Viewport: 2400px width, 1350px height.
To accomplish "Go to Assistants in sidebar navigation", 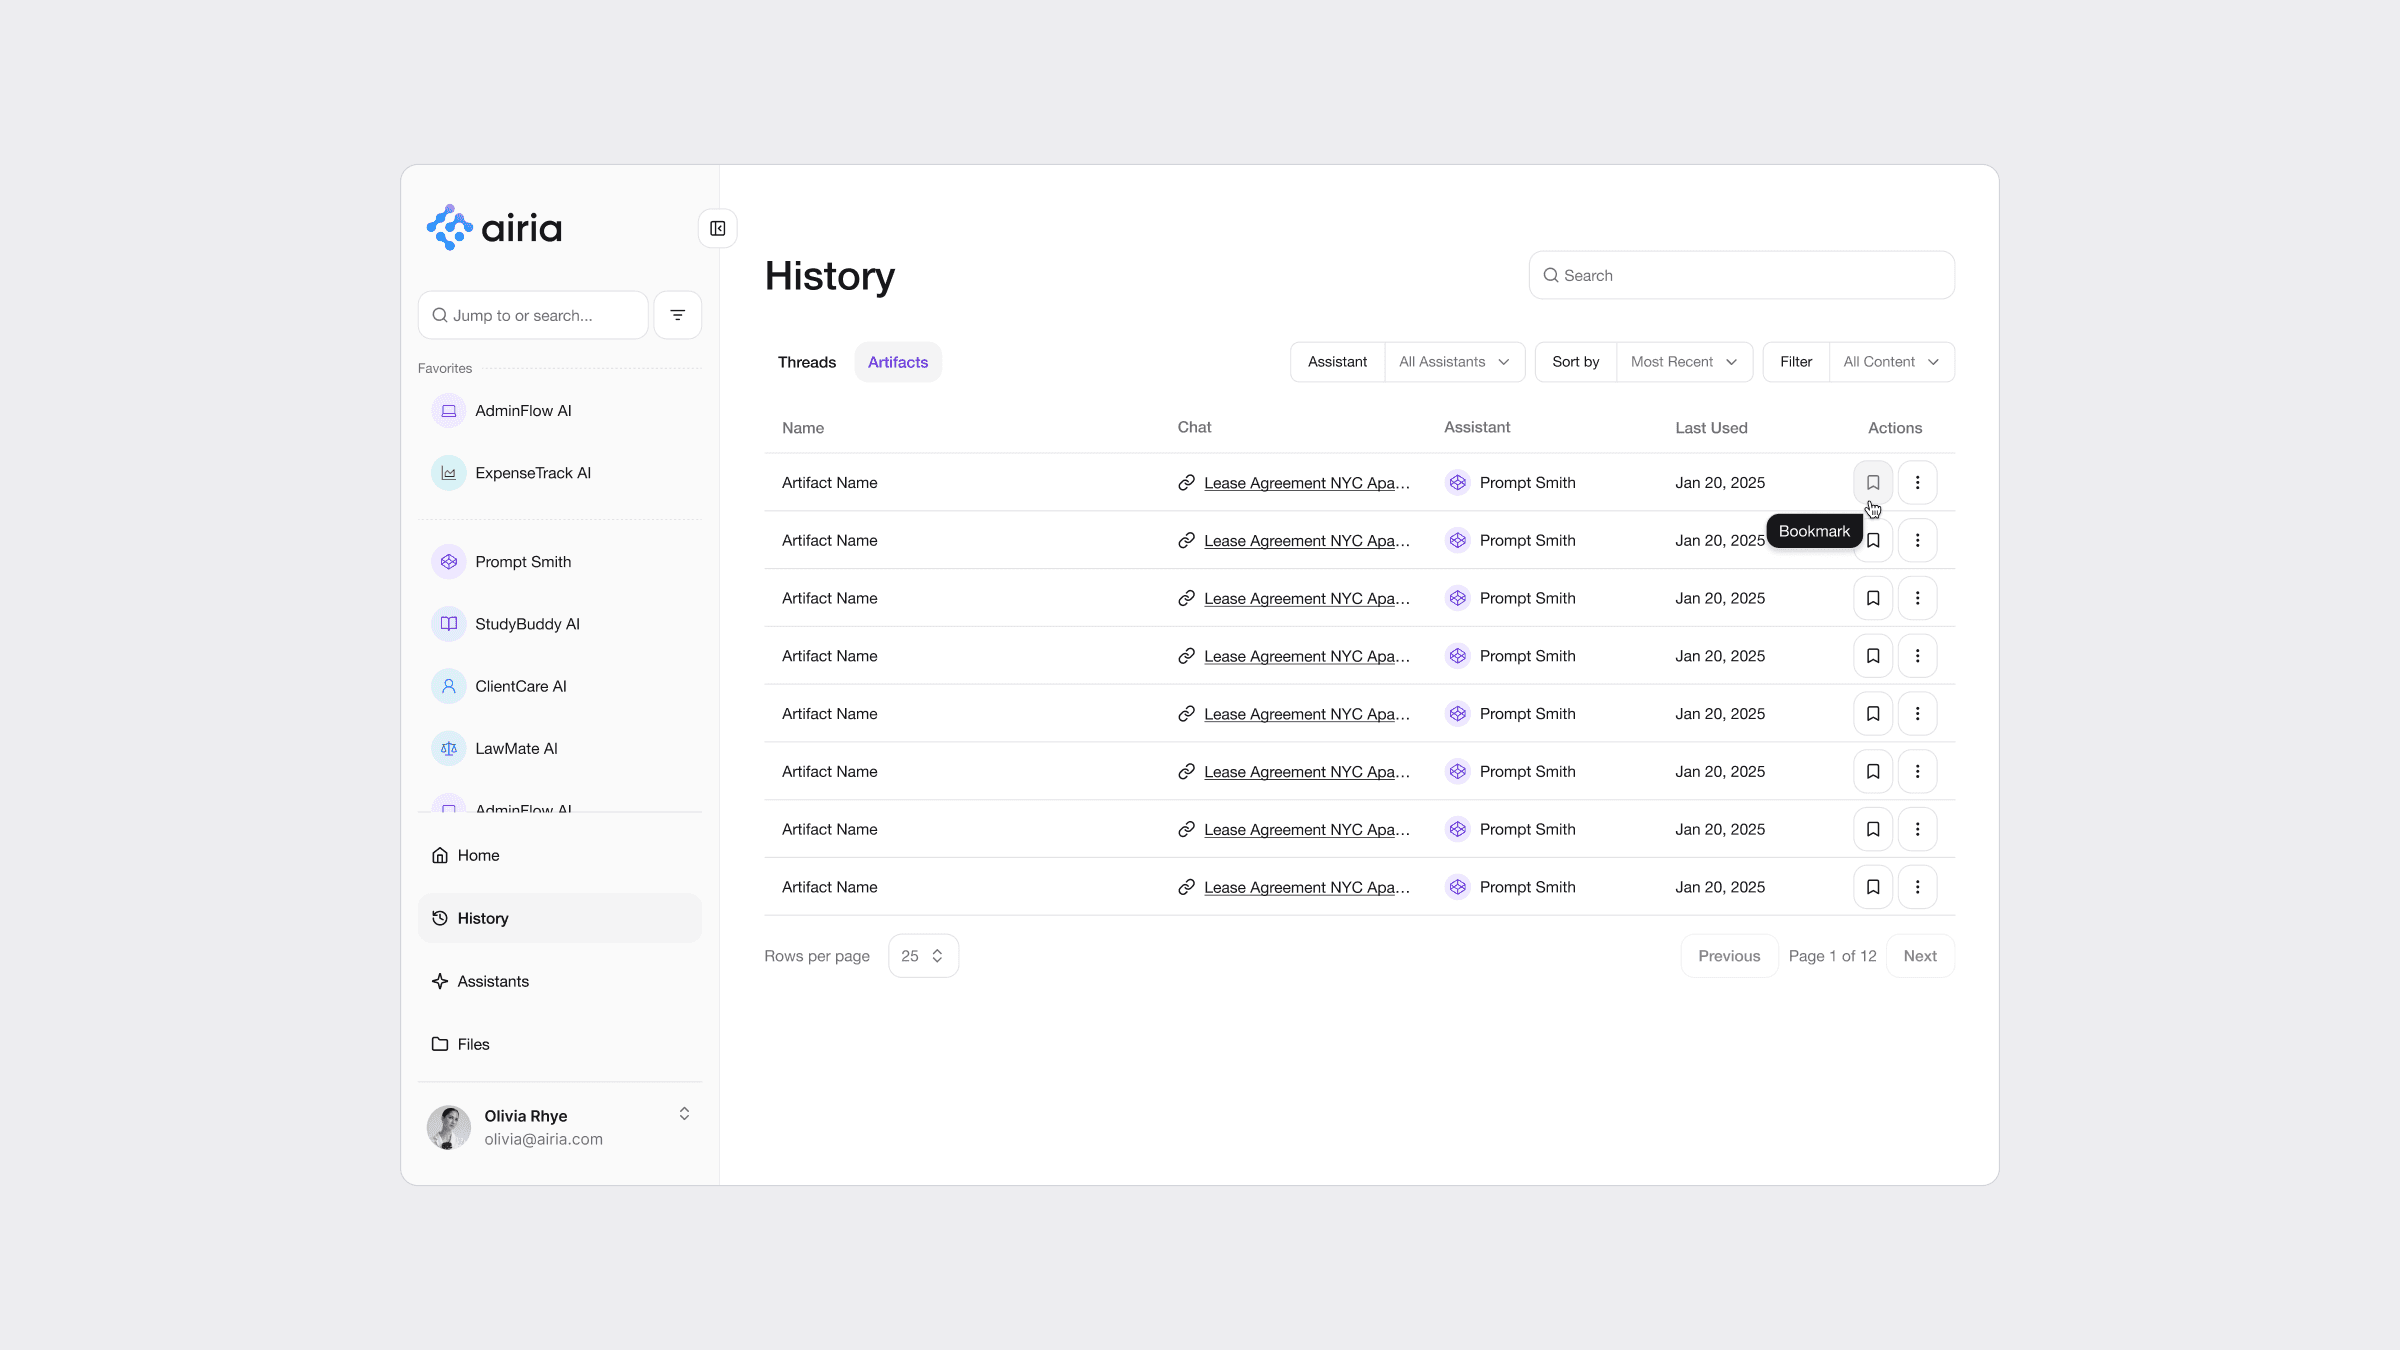I will [492, 981].
